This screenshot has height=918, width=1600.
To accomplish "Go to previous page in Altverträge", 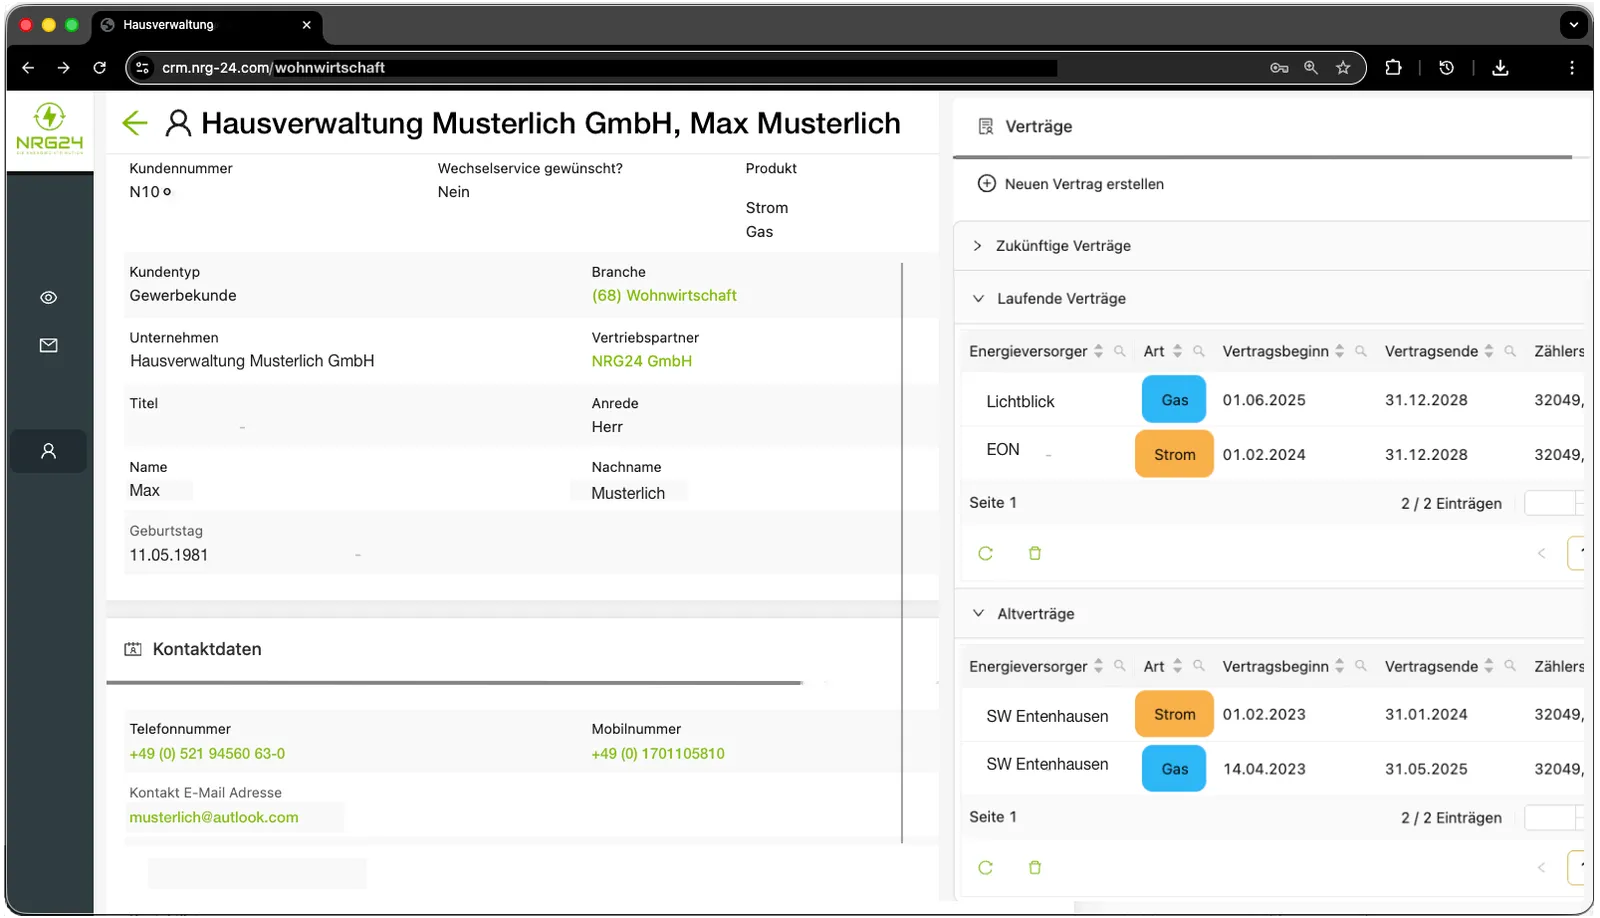I will pyautogui.click(x=1541, y=867).
